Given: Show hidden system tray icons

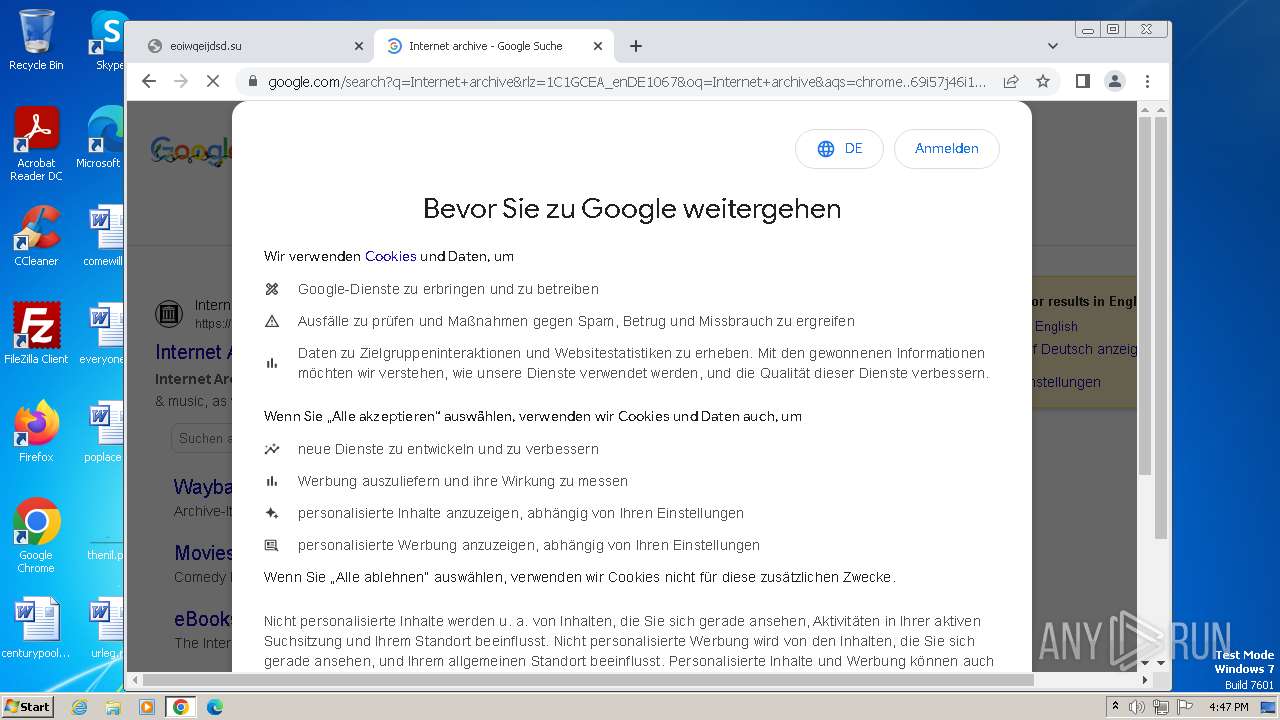Looking at the screenshot, I should [1115, 707].
